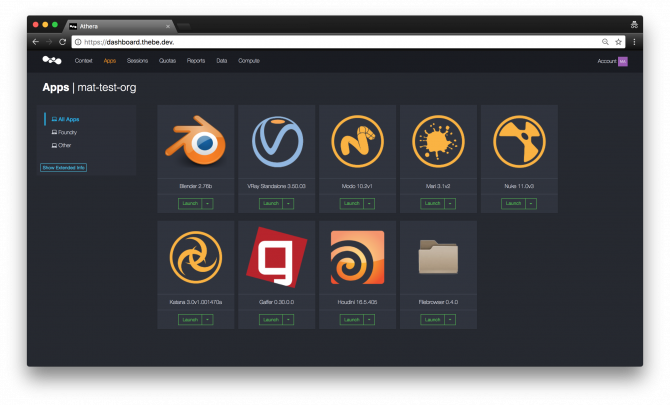670x405 pixels.
Task: Click the Gaffer app icon
Action: tap(277, 257)
